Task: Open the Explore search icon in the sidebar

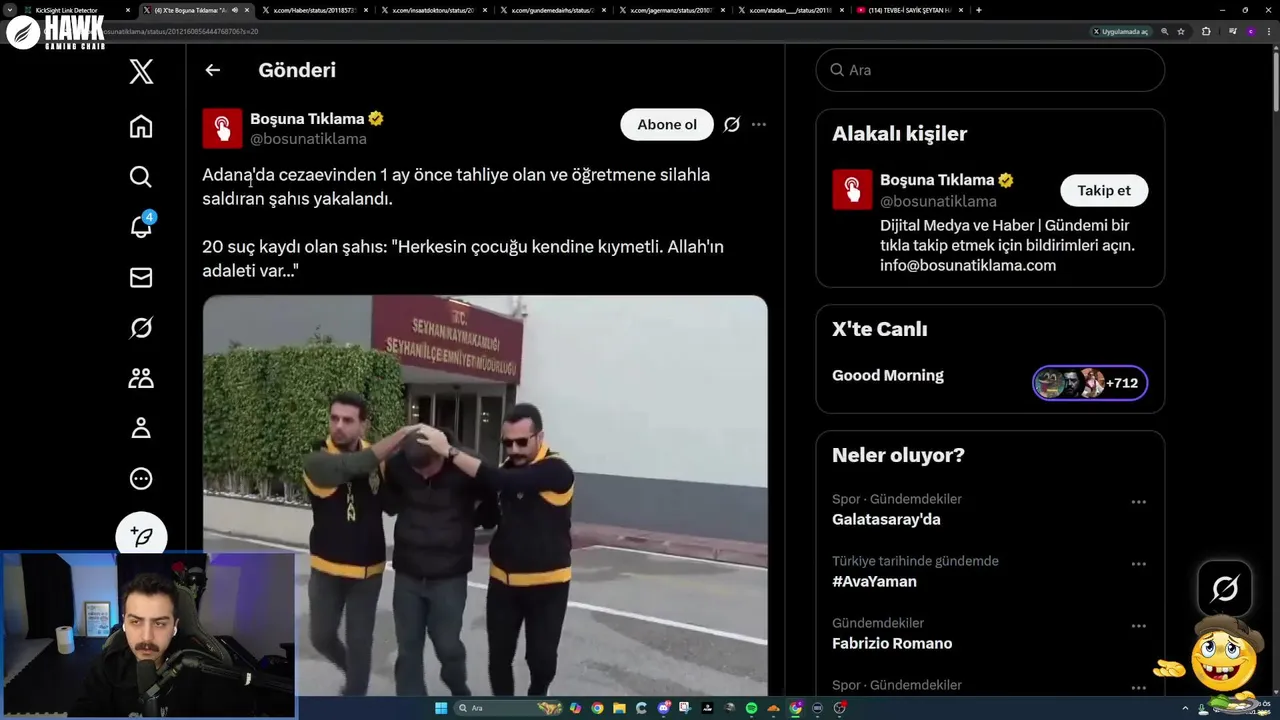Action: coord(141,177)
